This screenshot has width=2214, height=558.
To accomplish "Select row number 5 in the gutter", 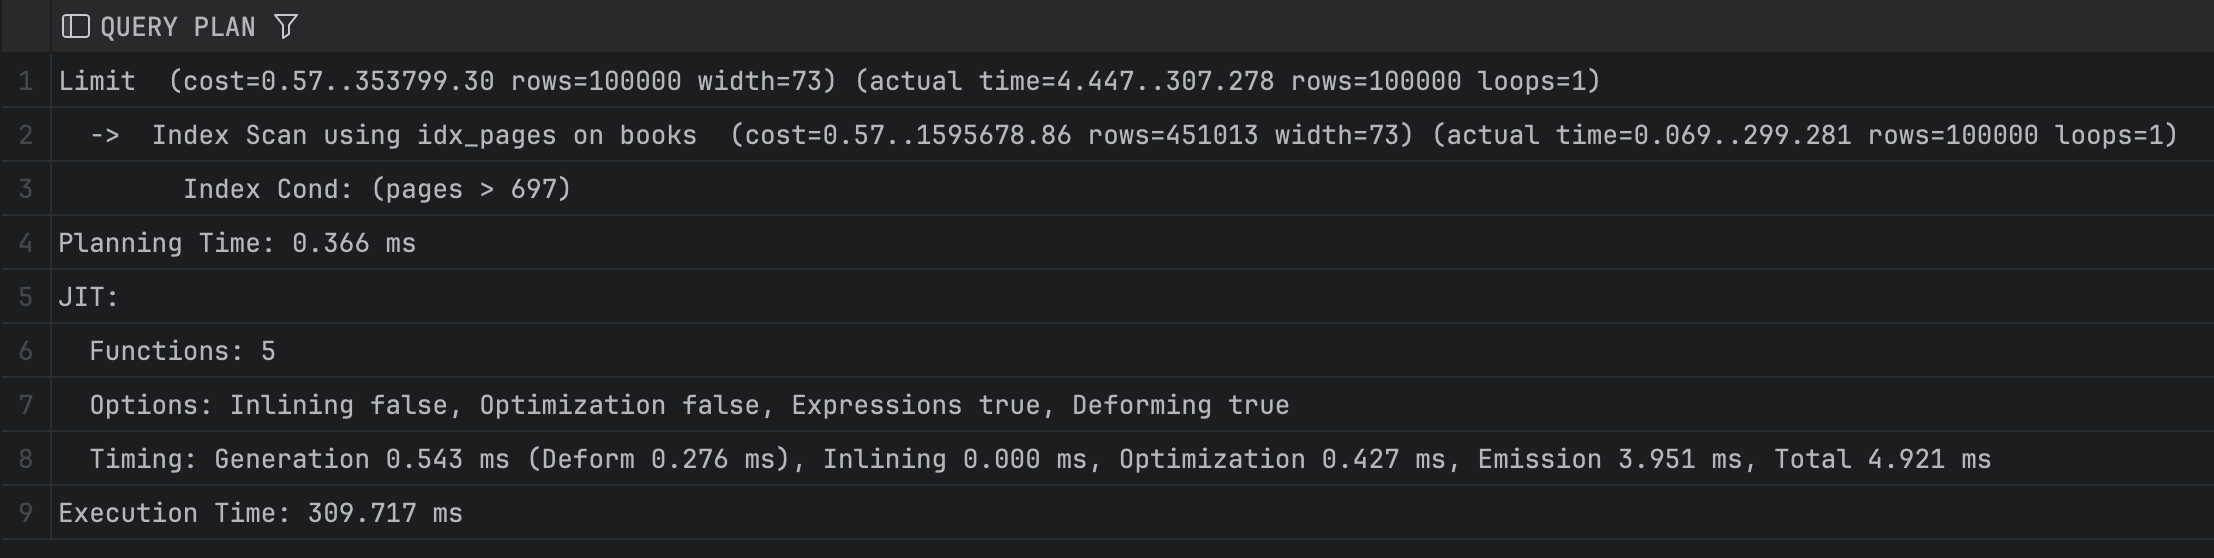I will (x=25, y=297).
